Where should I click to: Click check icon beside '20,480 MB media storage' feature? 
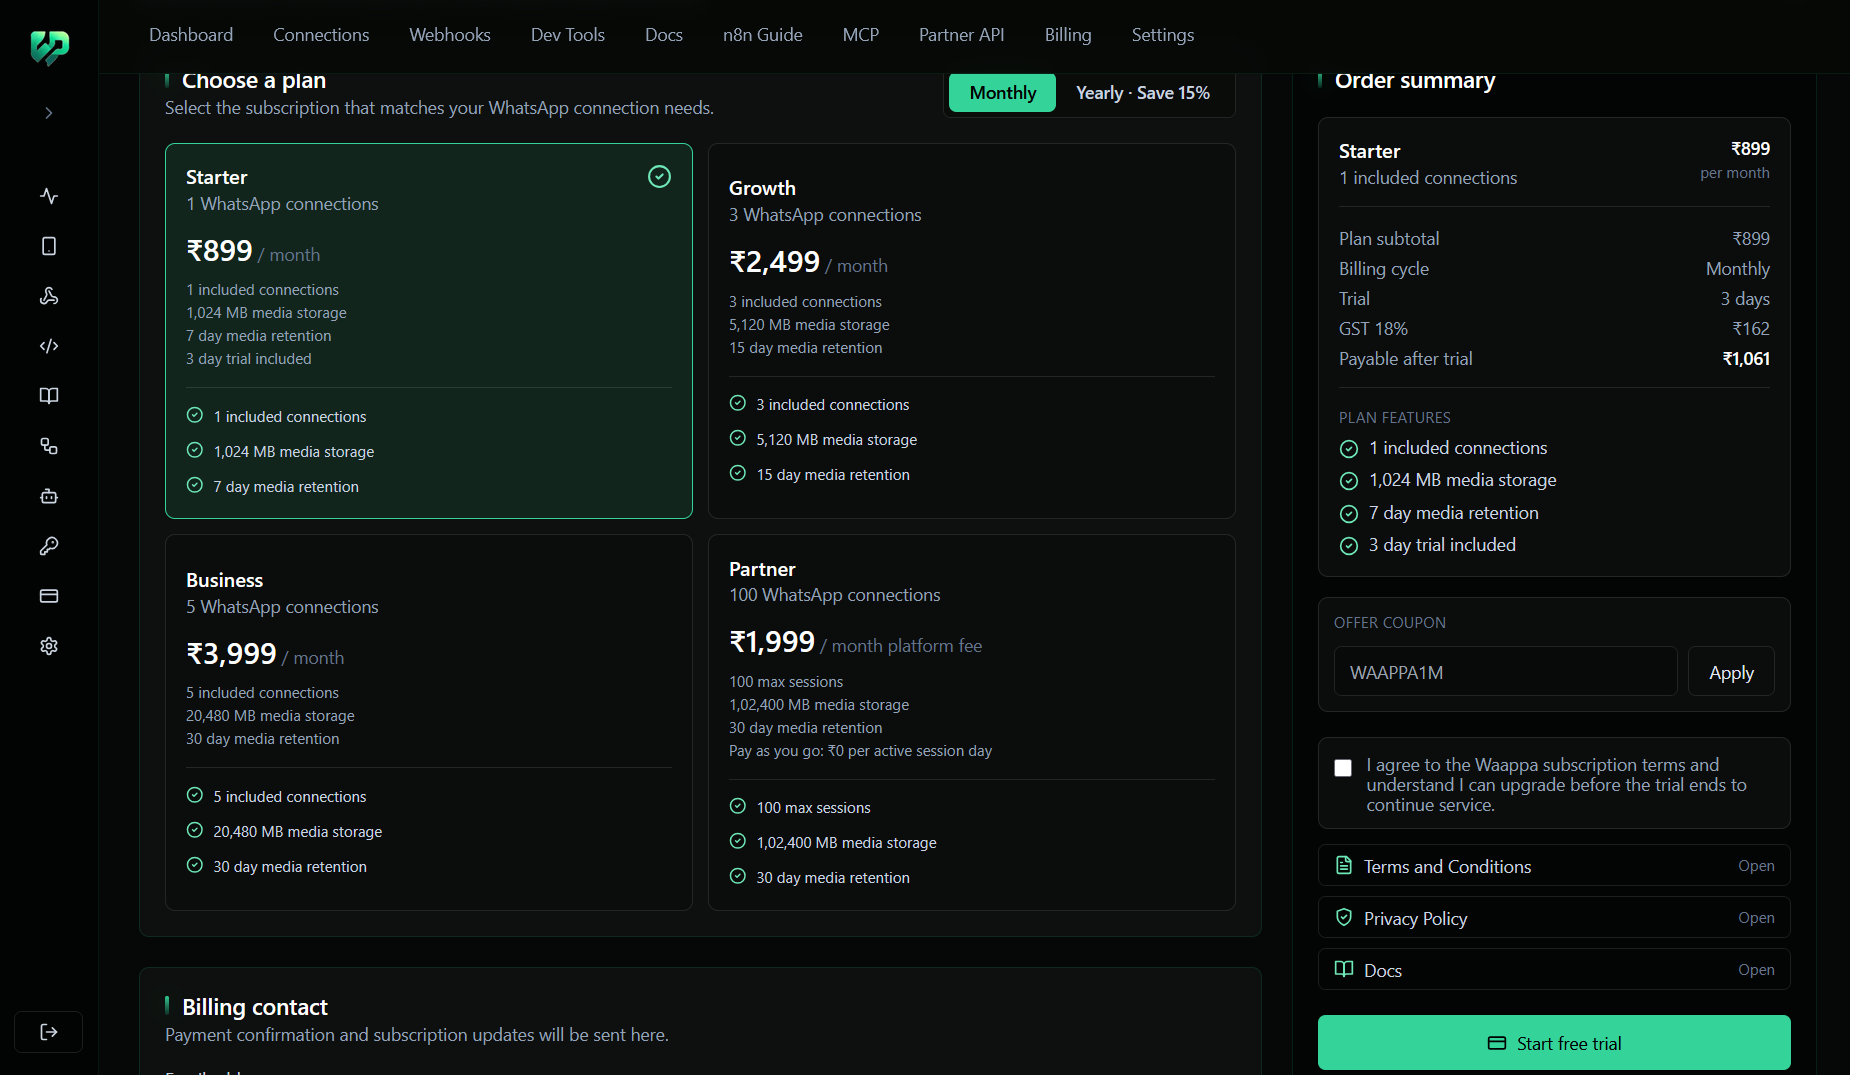195,830
